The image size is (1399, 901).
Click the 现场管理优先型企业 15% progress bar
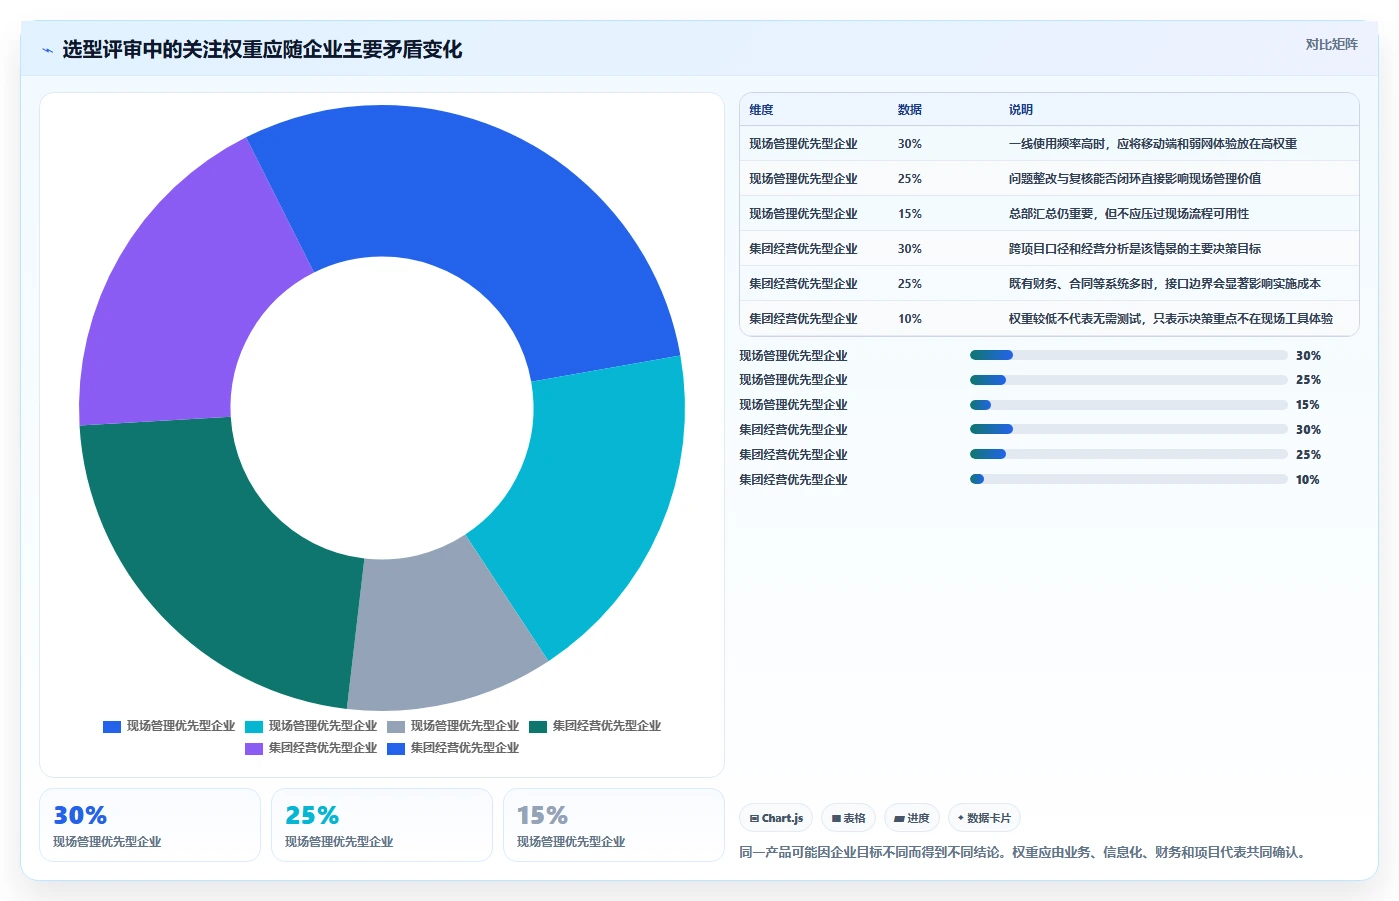[x=1129, y=405]
